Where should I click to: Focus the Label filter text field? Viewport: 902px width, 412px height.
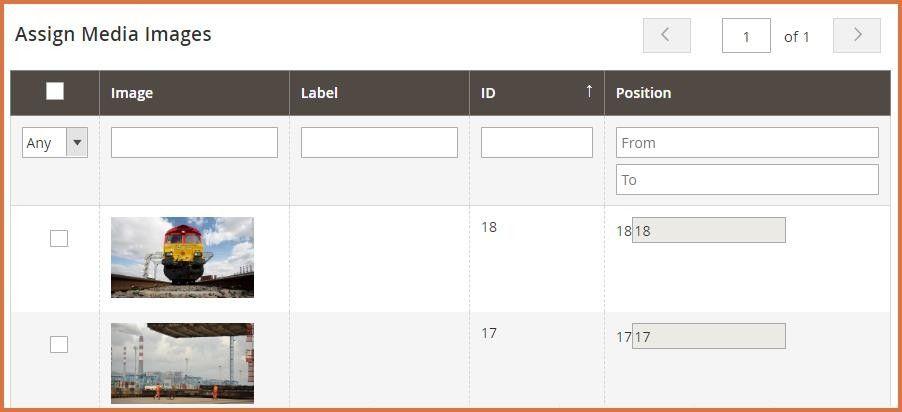[379, 143]
